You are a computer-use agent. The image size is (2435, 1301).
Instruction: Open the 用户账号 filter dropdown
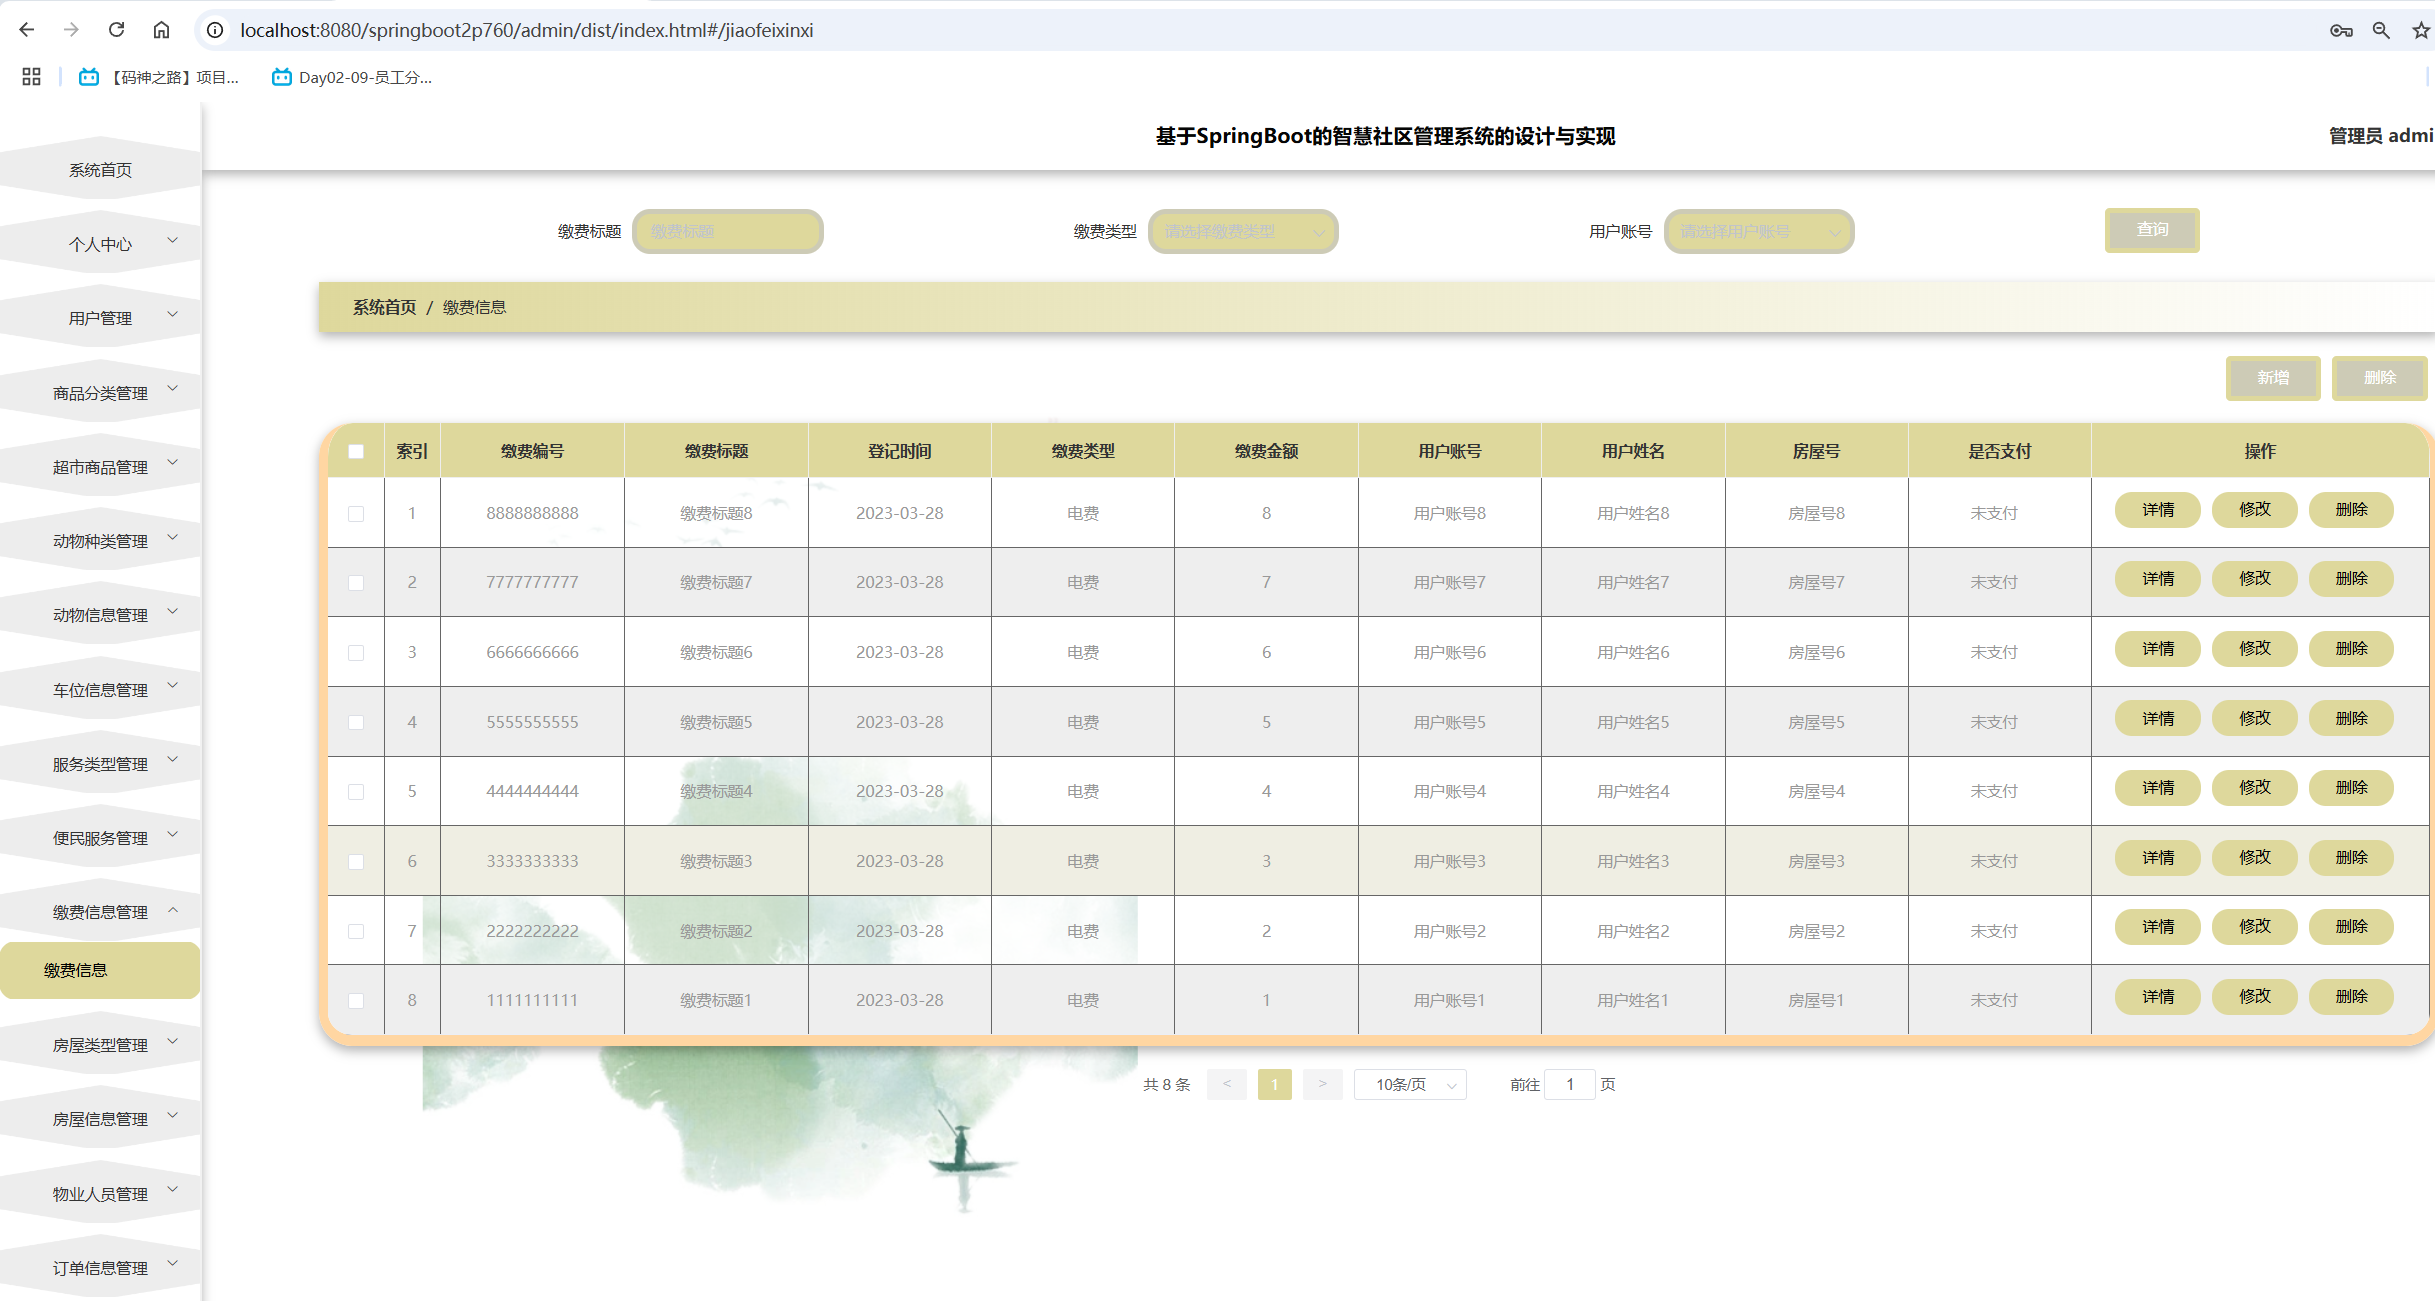coord(1758,231)
